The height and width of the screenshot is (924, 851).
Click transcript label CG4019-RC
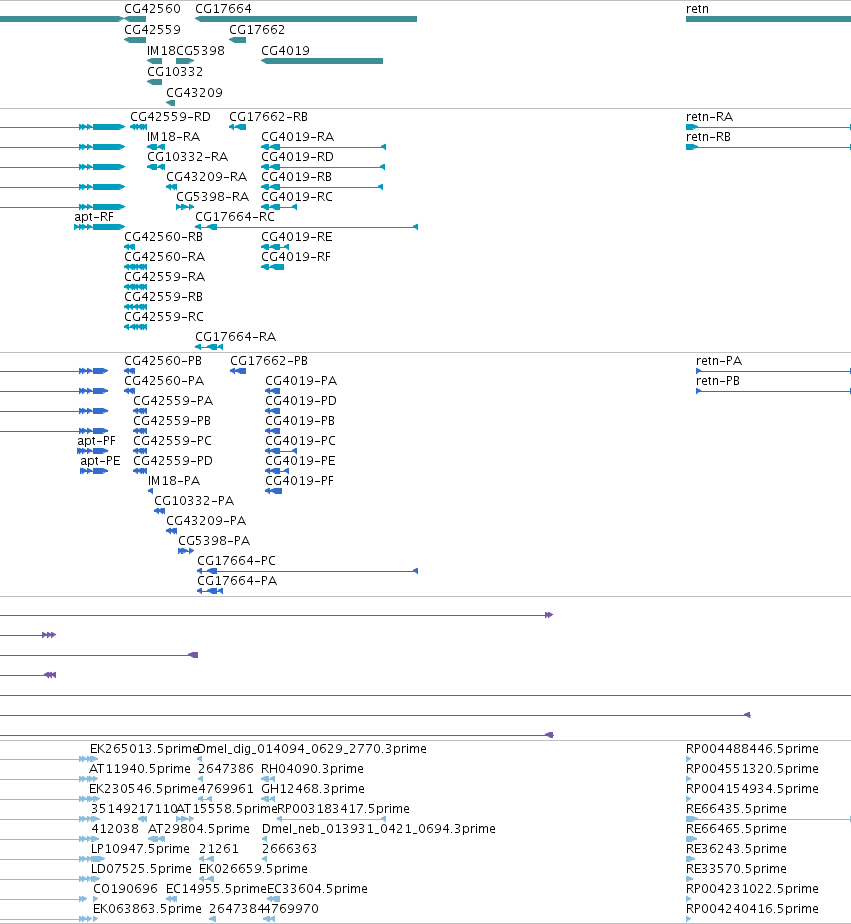(297, 197)
